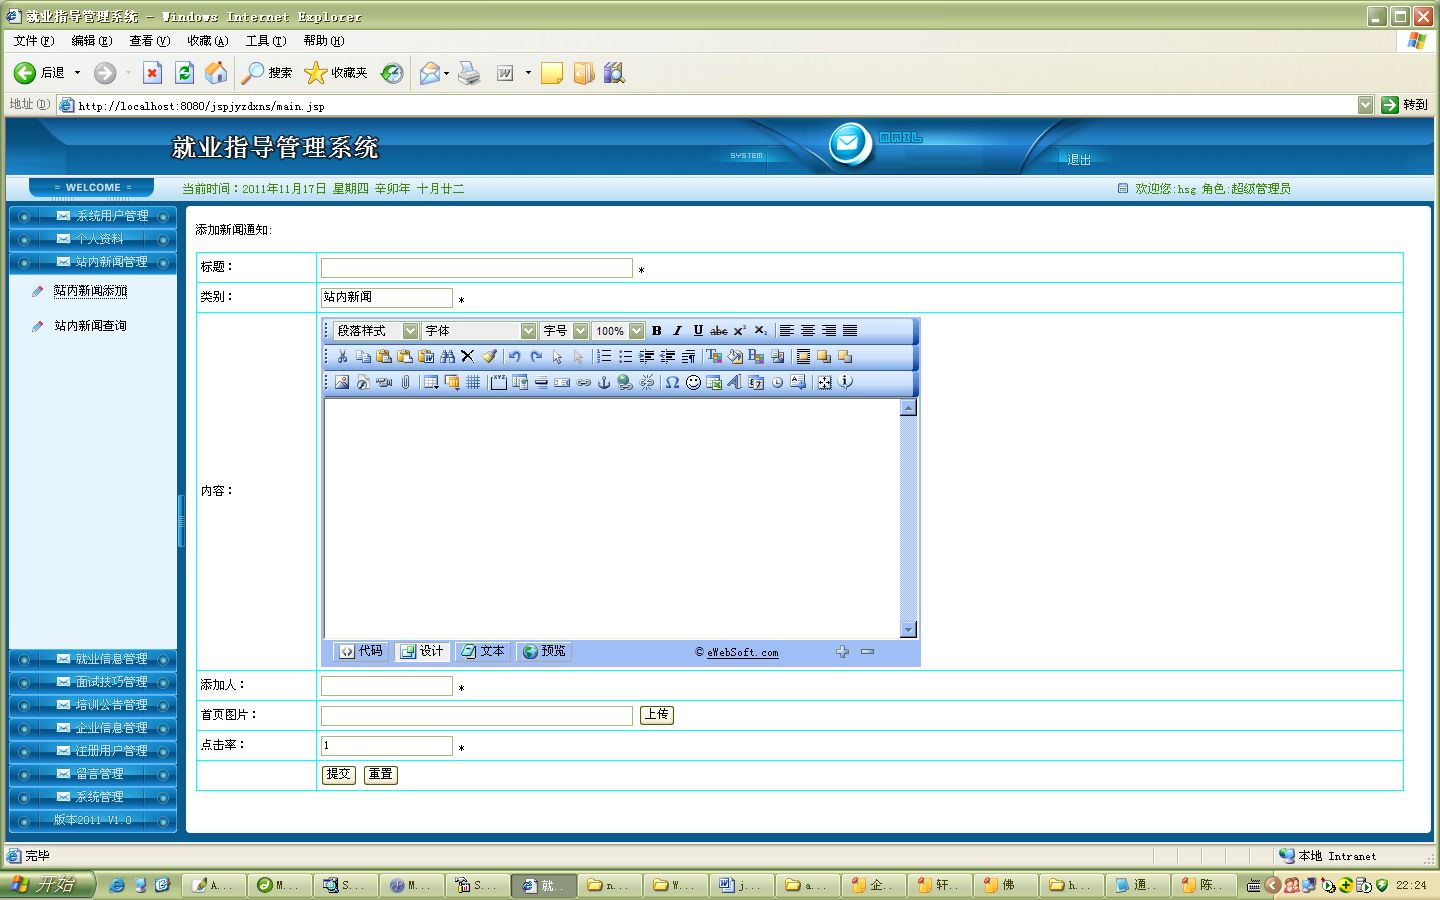Apply subscript formatting
The height and width of the screenshot is (900, 1440).
click(x=761, y=331)
